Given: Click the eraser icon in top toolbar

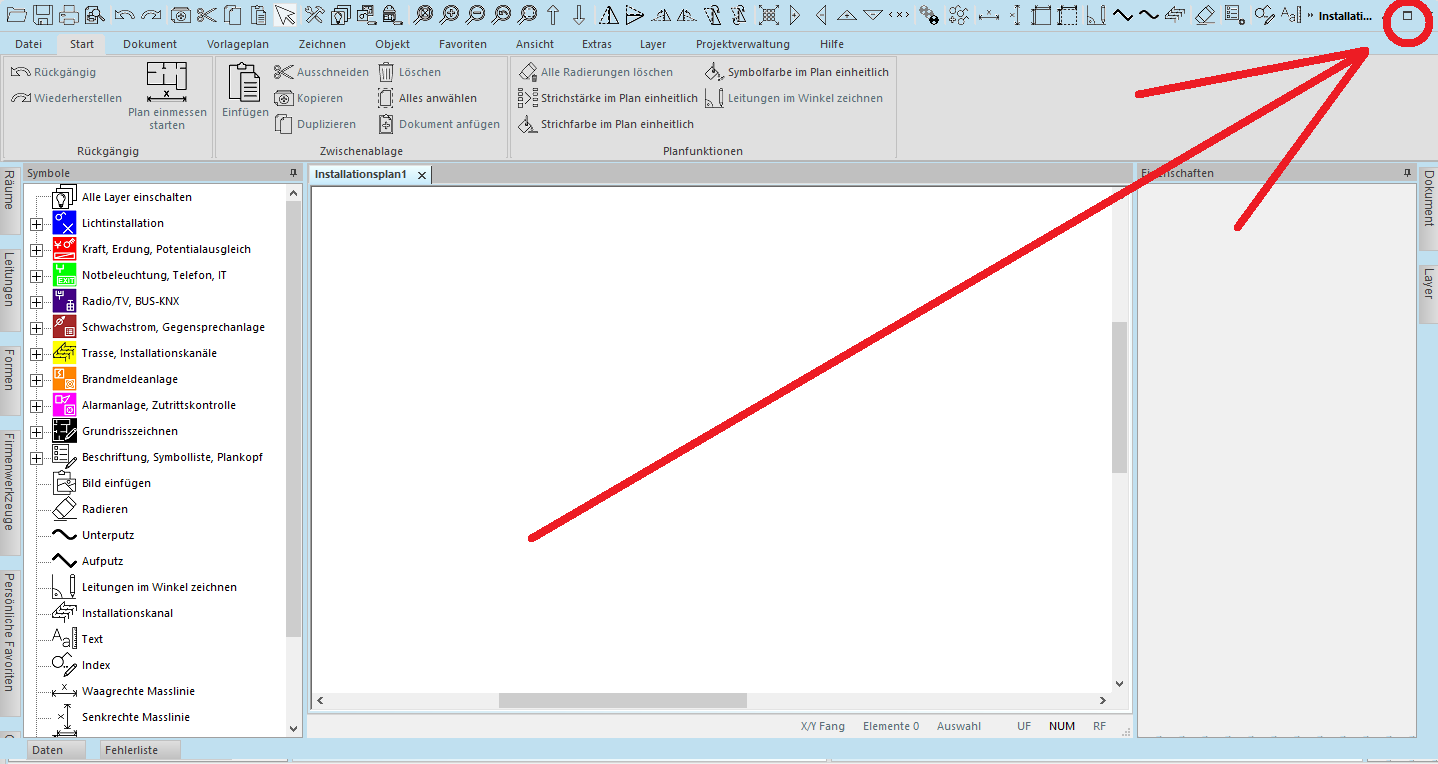Looking at the screenshot, I should pyautogui.click(x=1205, y=15).
